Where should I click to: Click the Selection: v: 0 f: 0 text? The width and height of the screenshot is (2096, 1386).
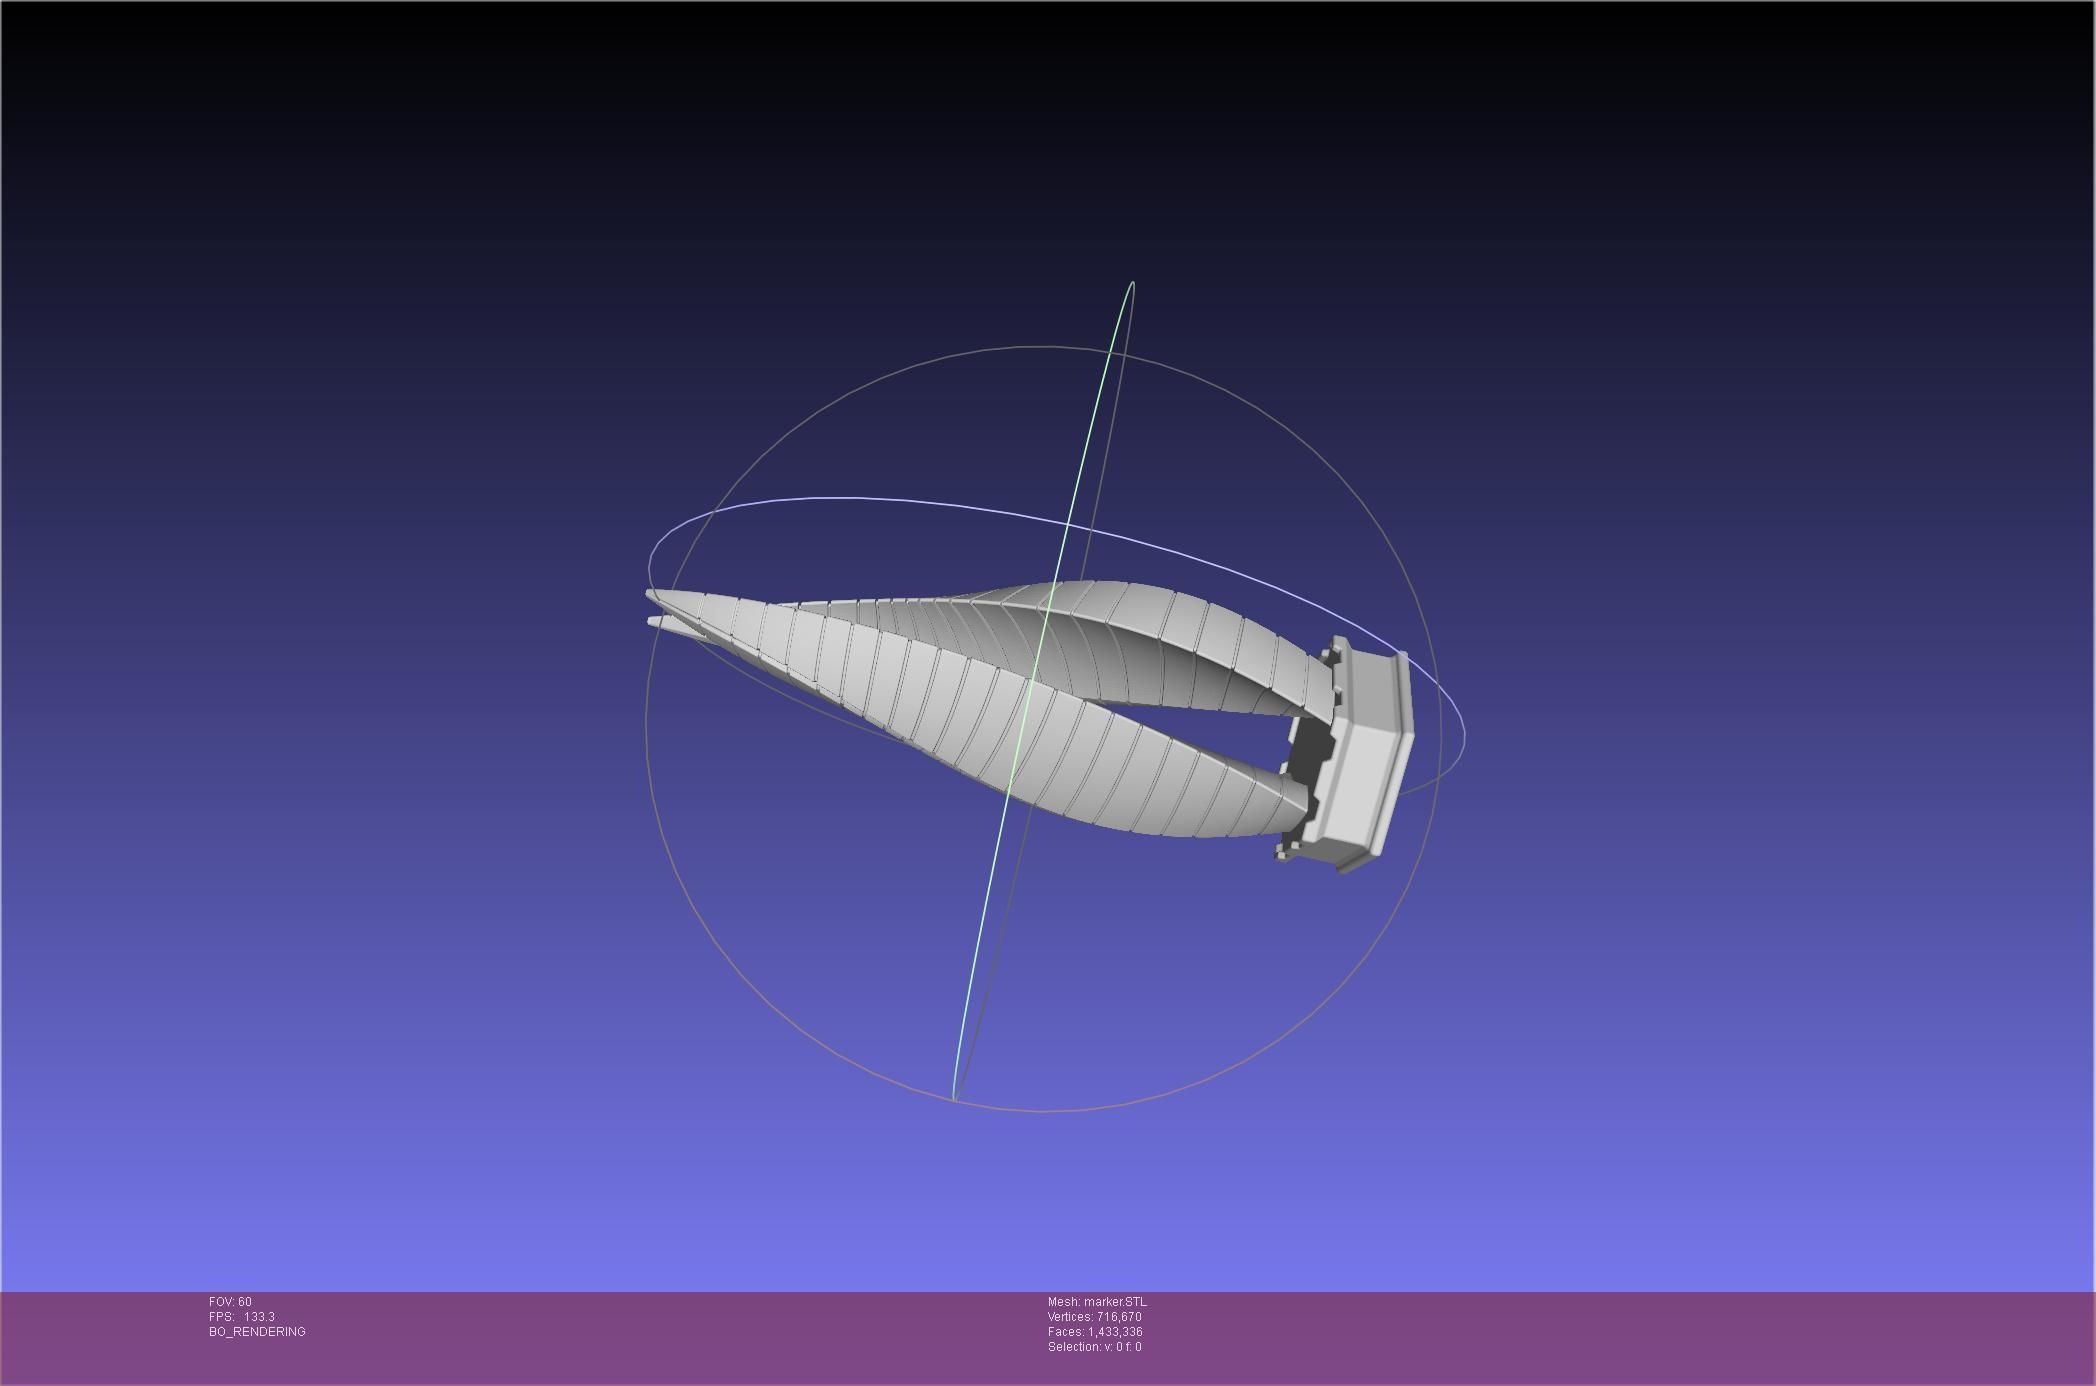1094,1347
